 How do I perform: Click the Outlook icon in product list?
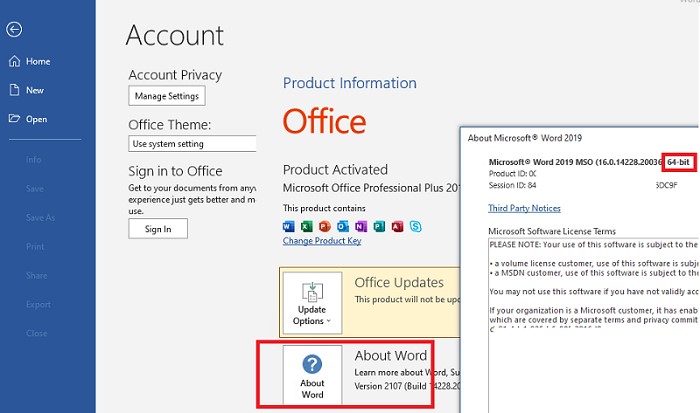[343, 226]
